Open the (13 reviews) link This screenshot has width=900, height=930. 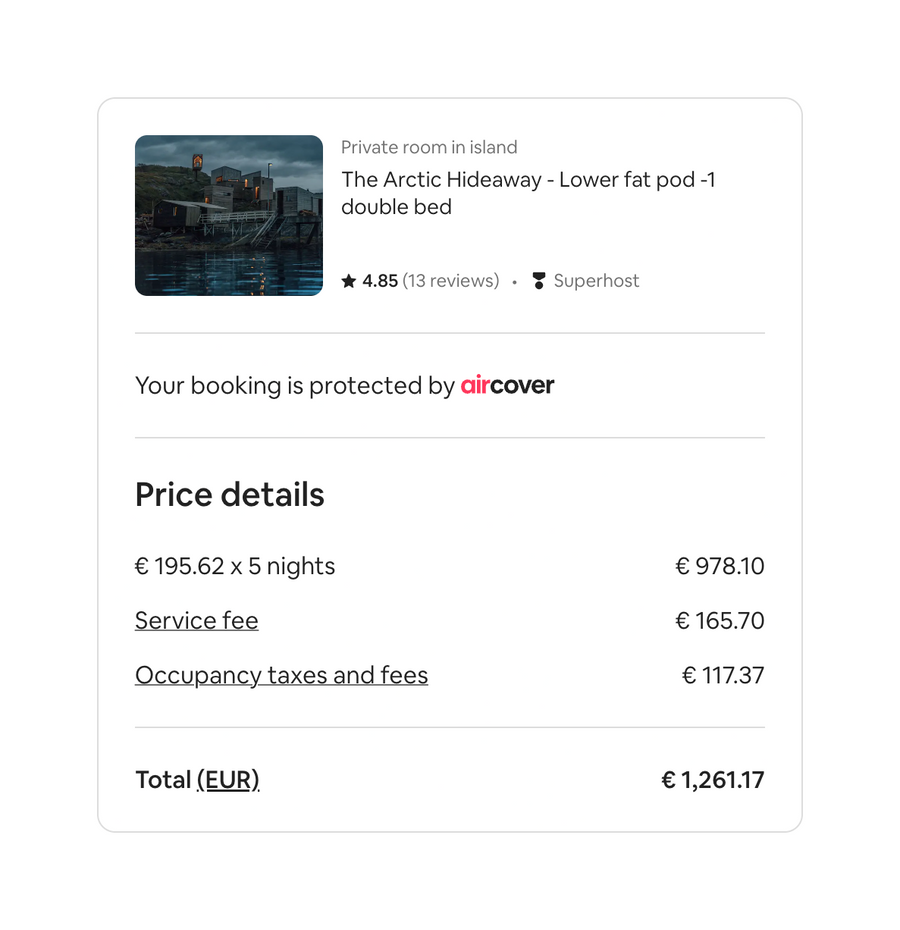450,281
